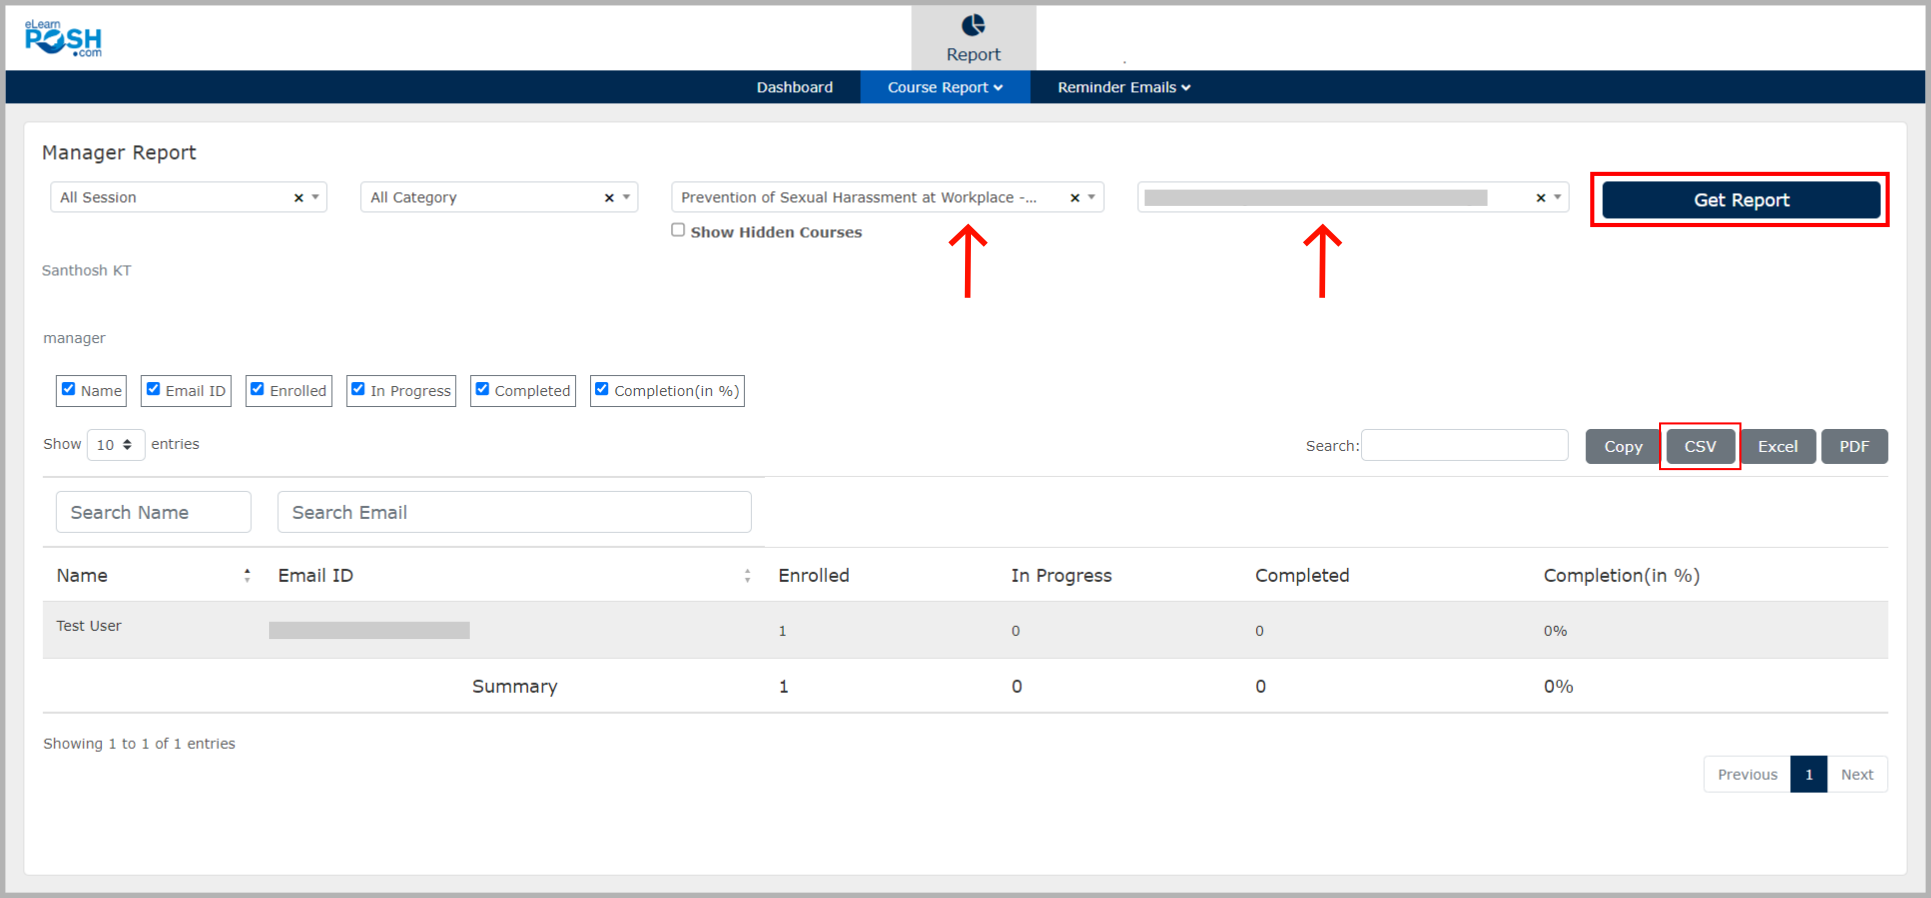Toggle the In Progress column checkbox

point(358,389)
